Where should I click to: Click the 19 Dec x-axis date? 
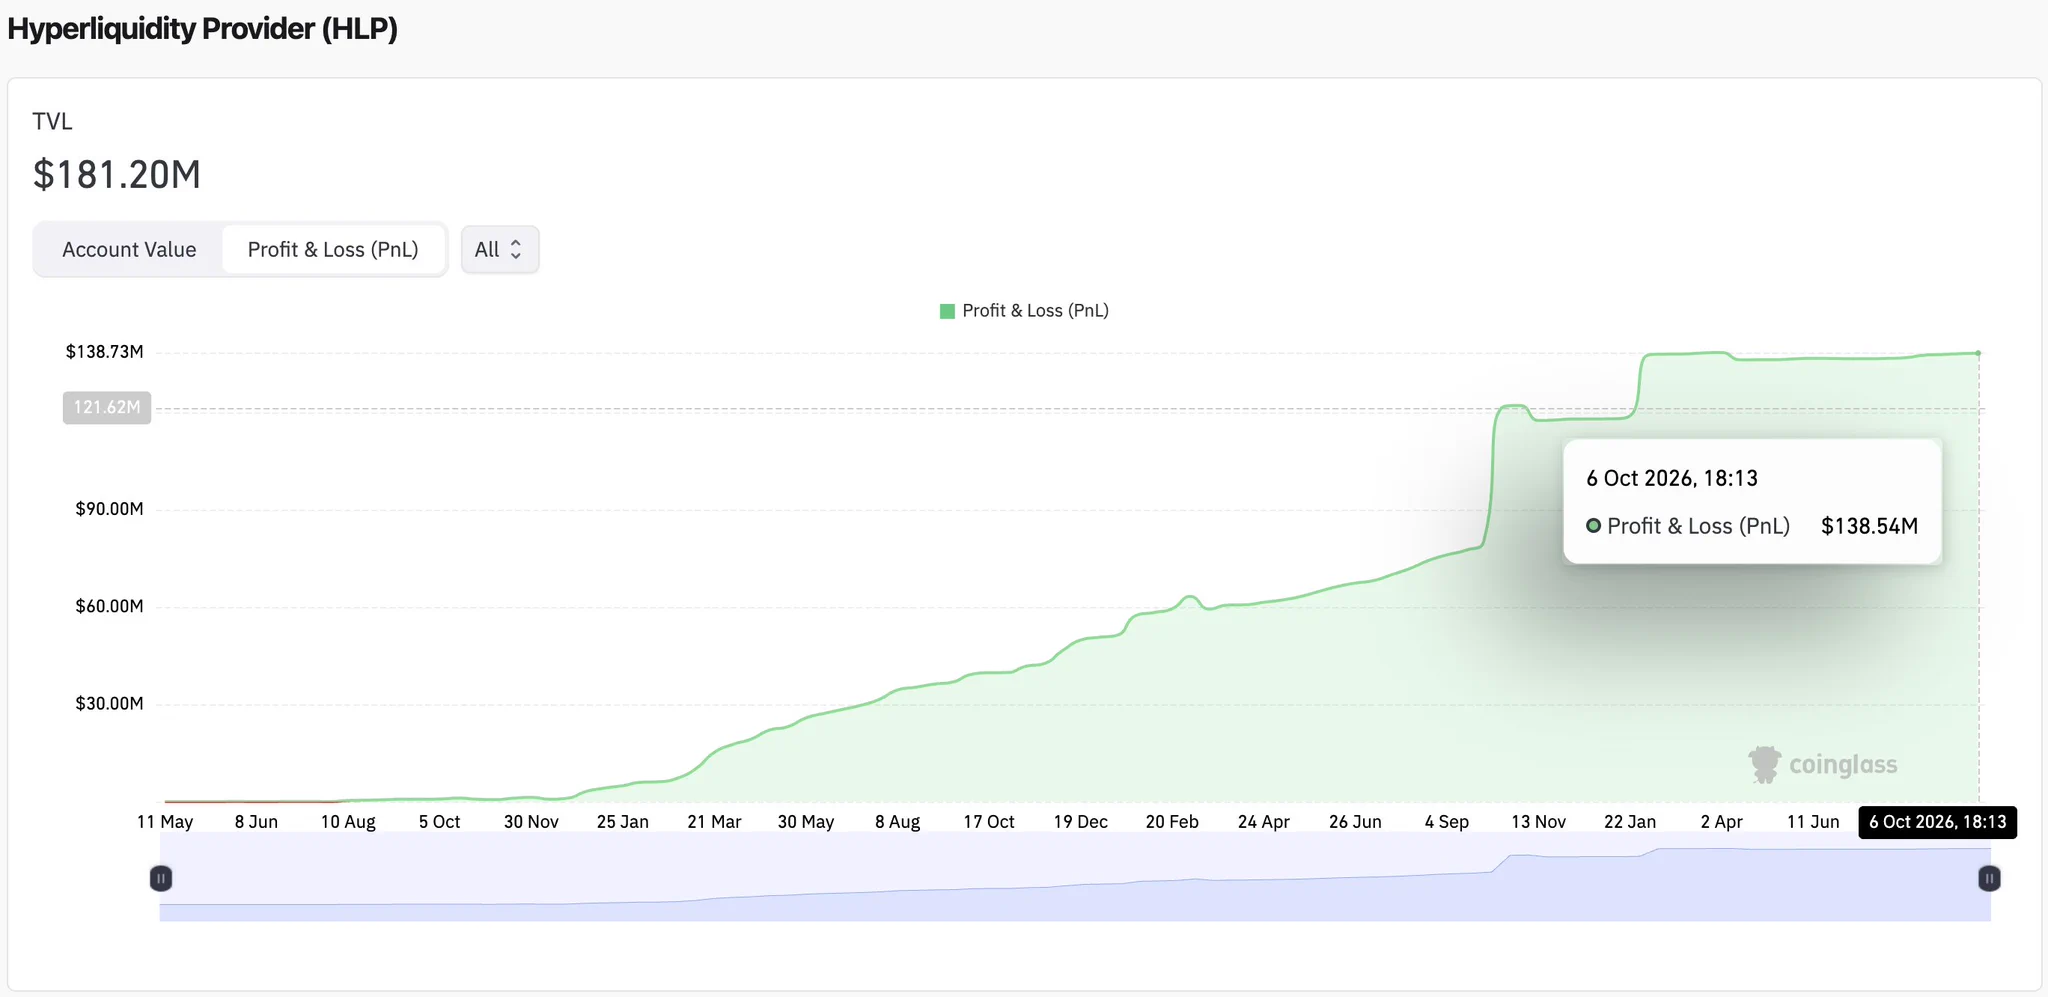(x=1081, y=822)
